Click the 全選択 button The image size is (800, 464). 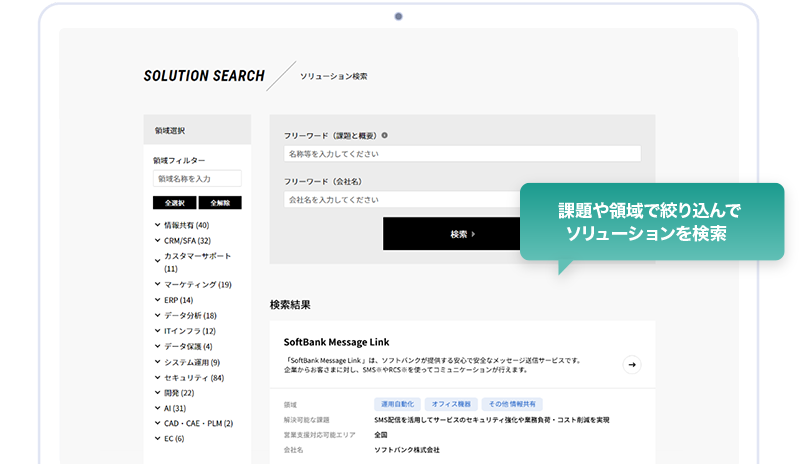[174, 203]
